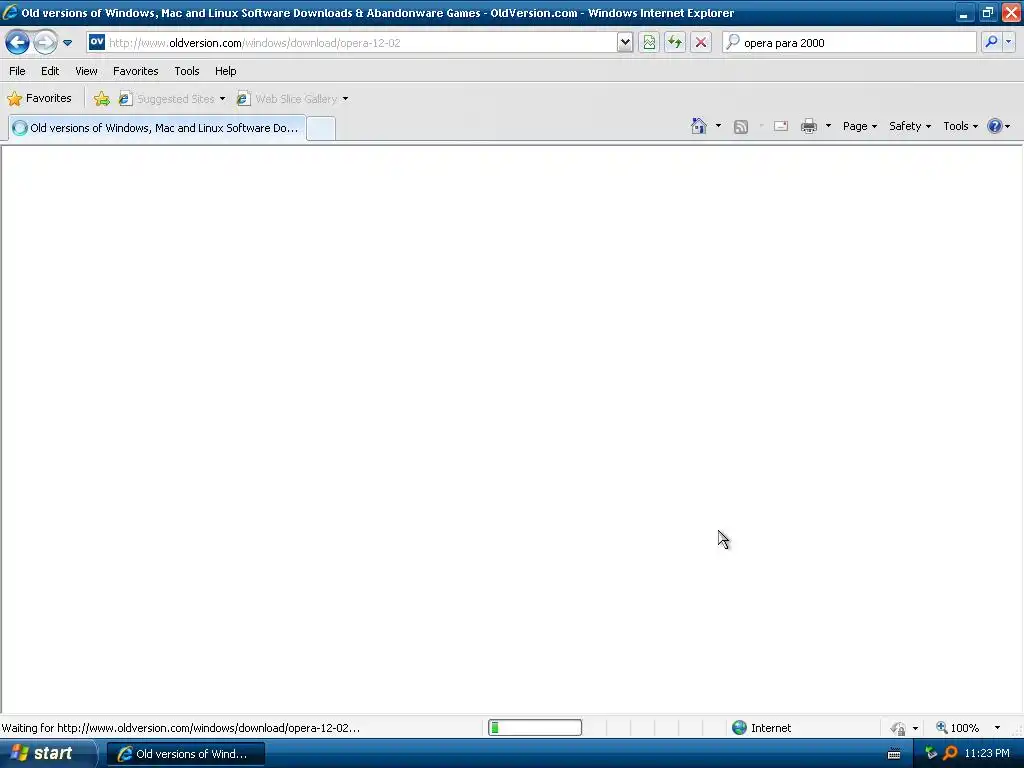The width and height of the screenshot is (1024, 768).
Task: Open the Page command bar menu
Action: click(x=859, y=126)
